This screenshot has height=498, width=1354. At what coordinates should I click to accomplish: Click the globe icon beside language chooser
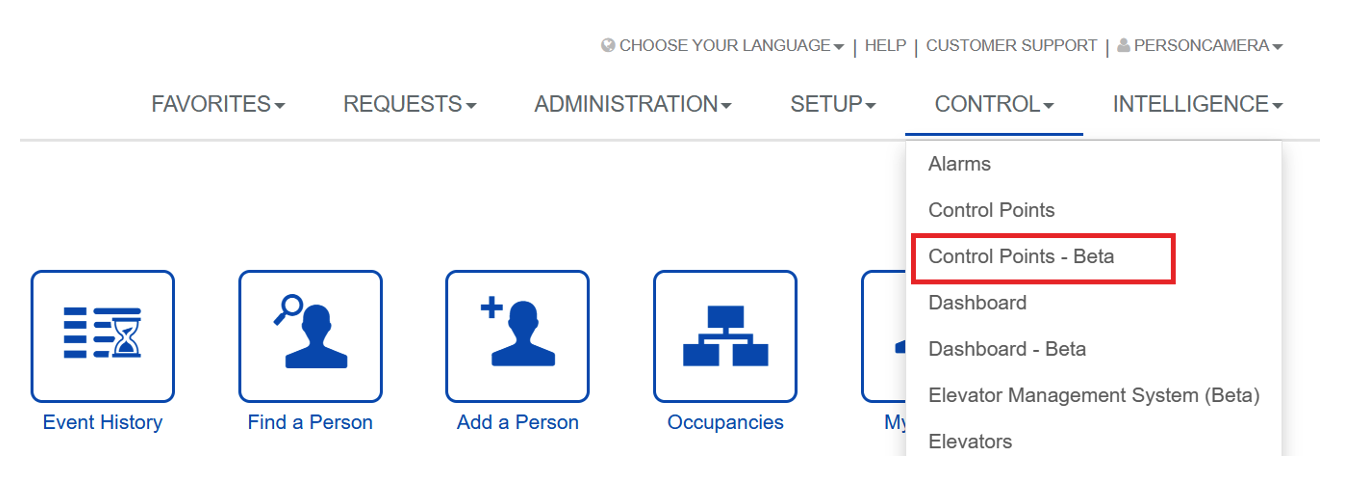(x=608, y=46)
